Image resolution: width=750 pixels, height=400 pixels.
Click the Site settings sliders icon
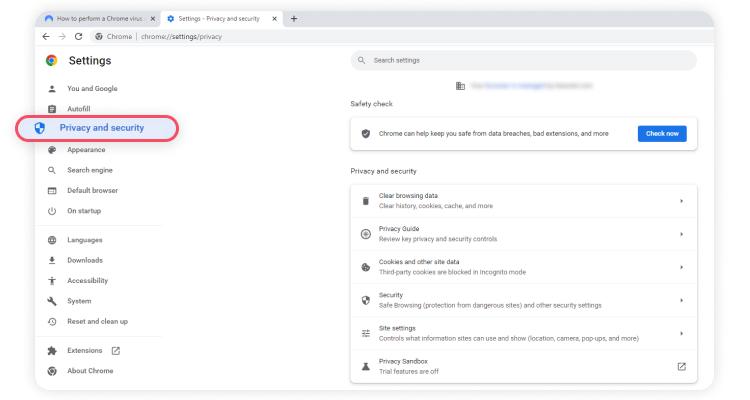pos(366,333)
